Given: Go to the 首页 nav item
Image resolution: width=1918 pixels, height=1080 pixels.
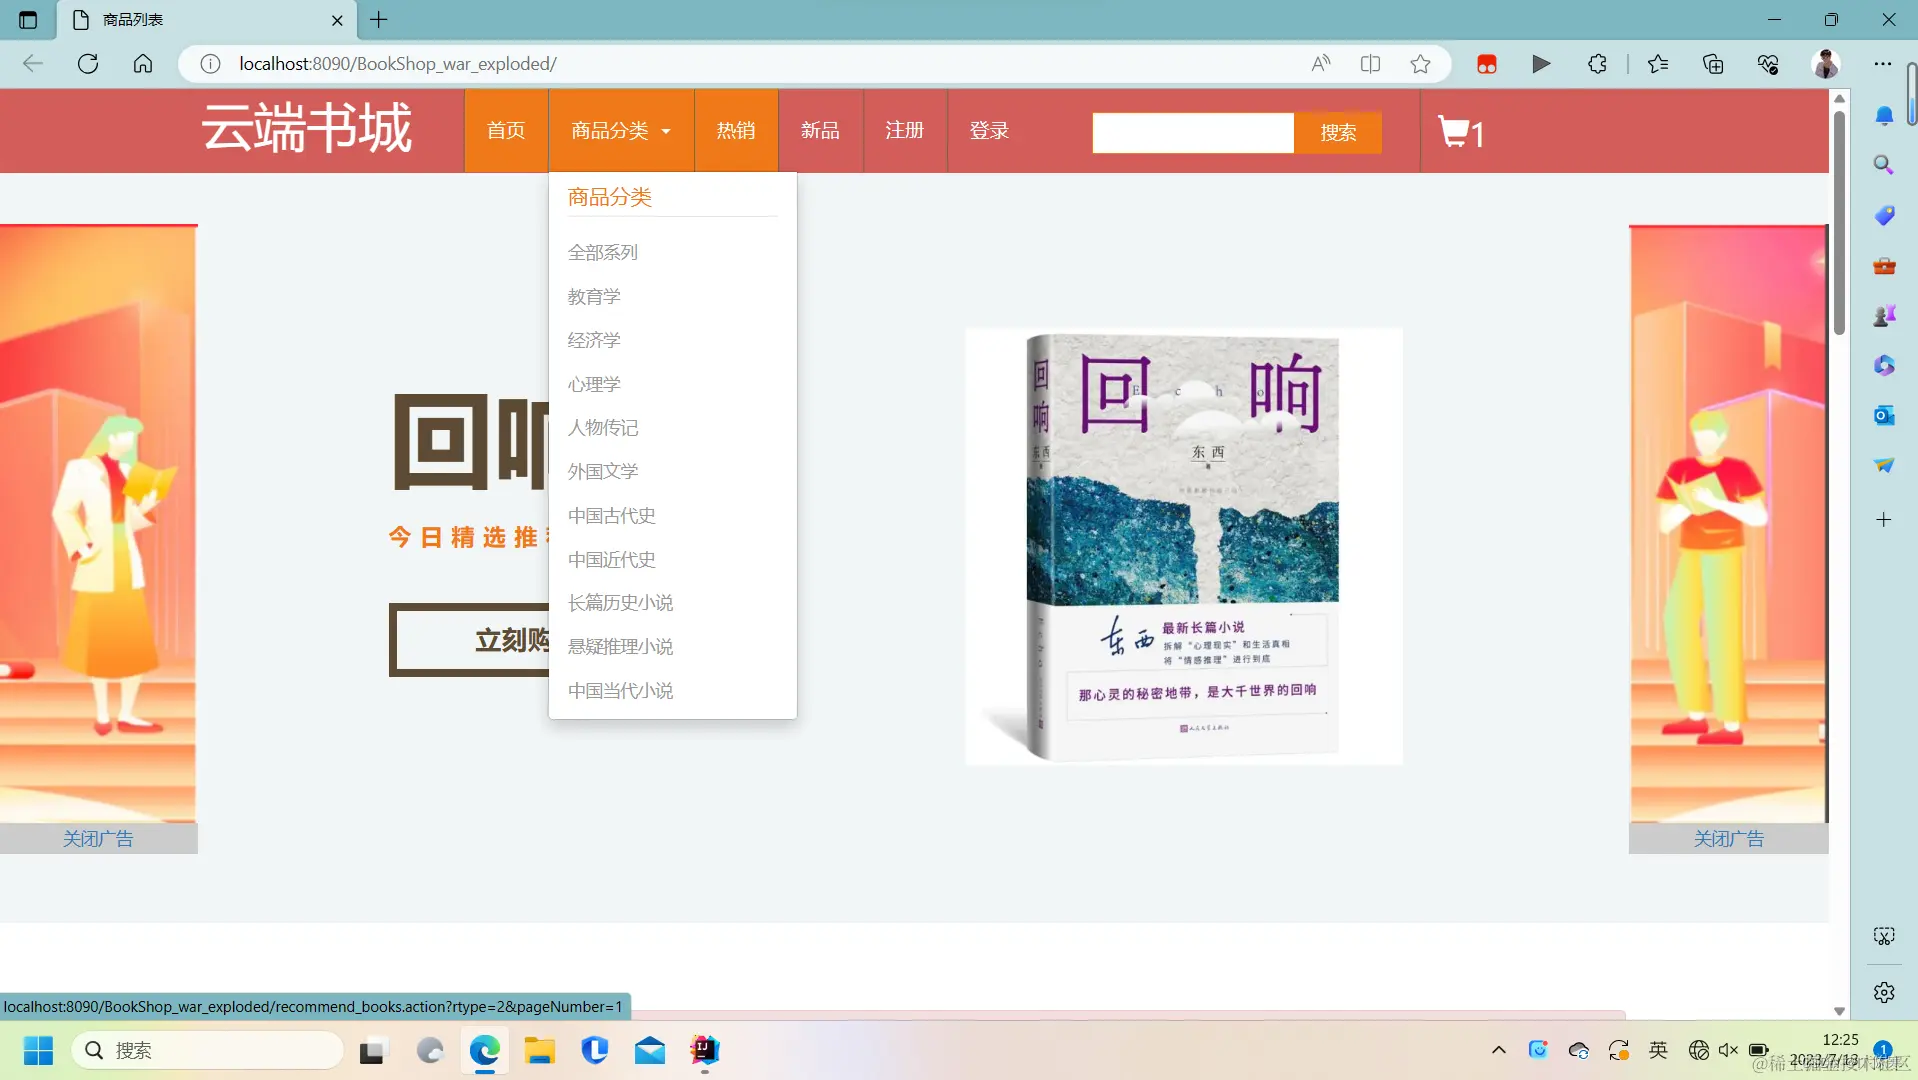Looking at the screenshot, I should (x=506, y=131).
